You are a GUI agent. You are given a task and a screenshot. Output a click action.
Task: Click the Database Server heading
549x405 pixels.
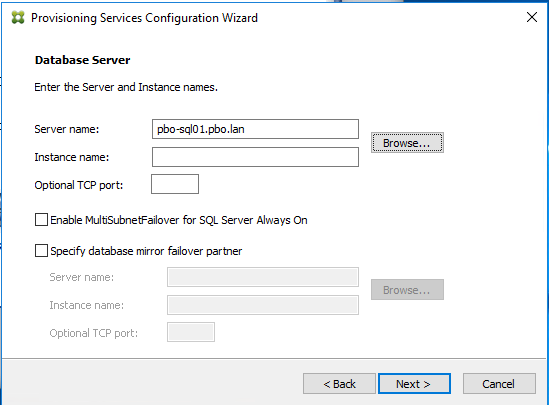pos(83,60)
